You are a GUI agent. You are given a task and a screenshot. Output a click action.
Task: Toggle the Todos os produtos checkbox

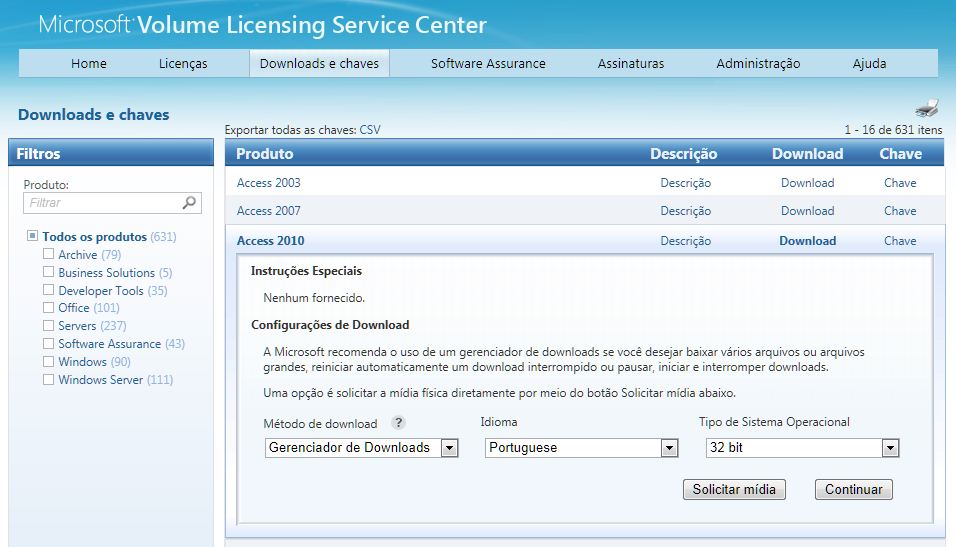point(33,237)
